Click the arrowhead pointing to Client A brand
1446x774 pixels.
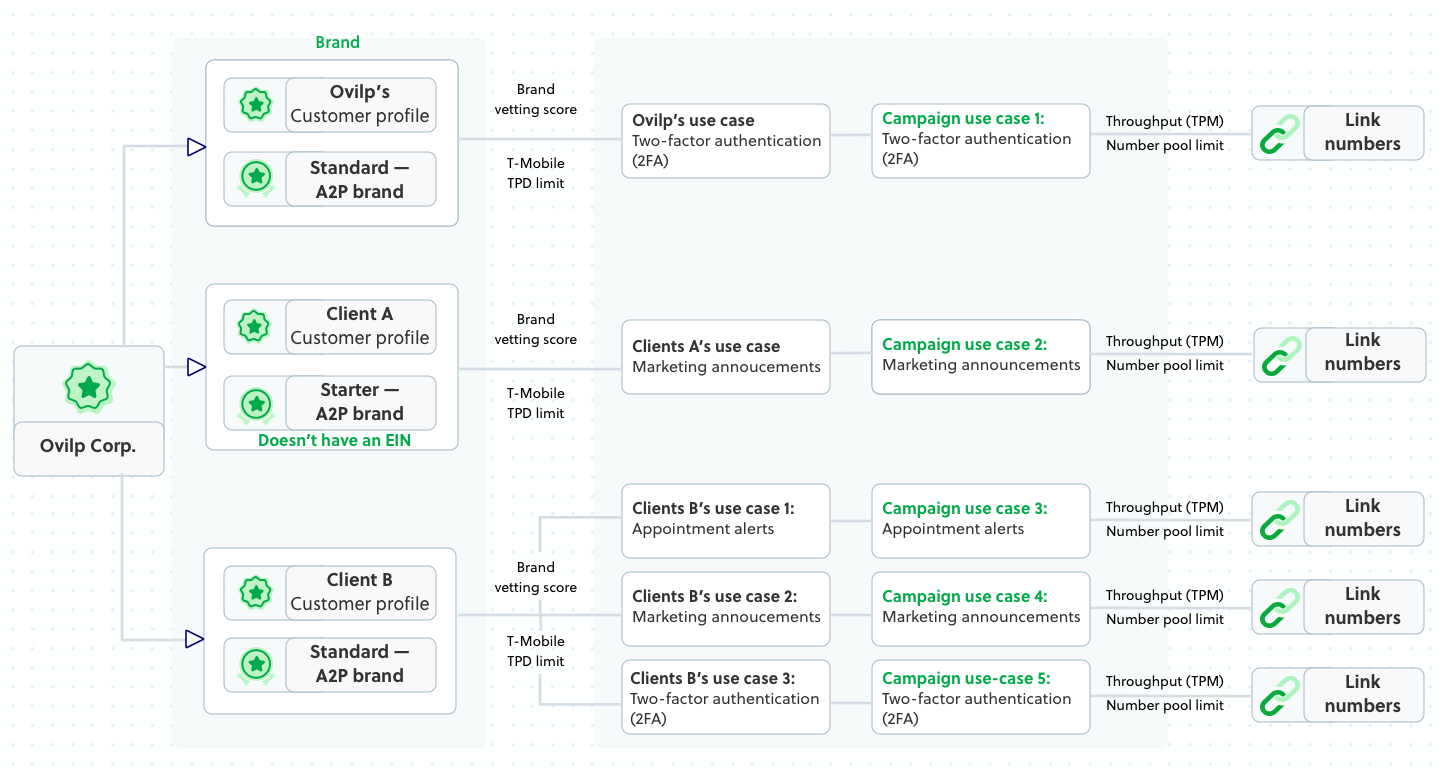pyautogui.click(x=196, y=368)
